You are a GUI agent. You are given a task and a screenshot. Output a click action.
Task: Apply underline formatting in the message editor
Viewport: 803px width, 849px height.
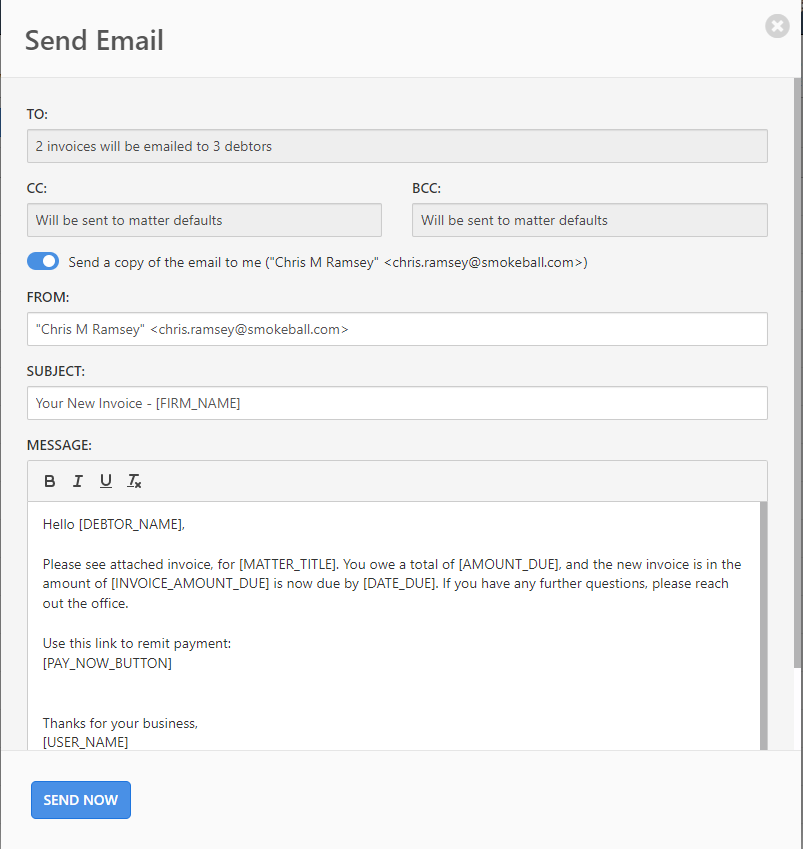tap(105, 481)
